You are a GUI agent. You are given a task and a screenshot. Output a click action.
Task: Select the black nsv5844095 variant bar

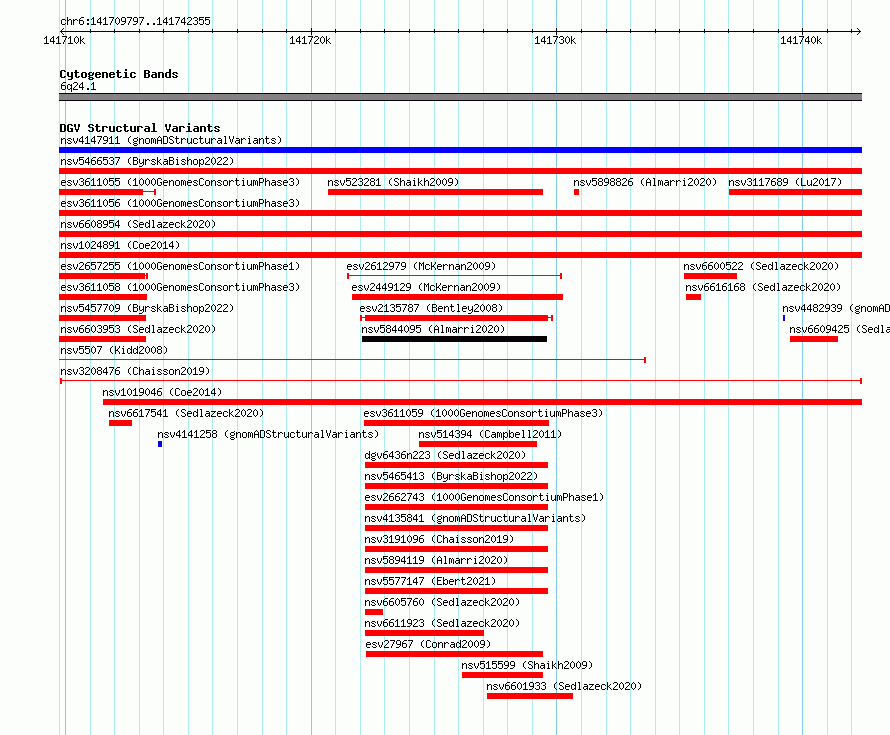coord(455,339)
